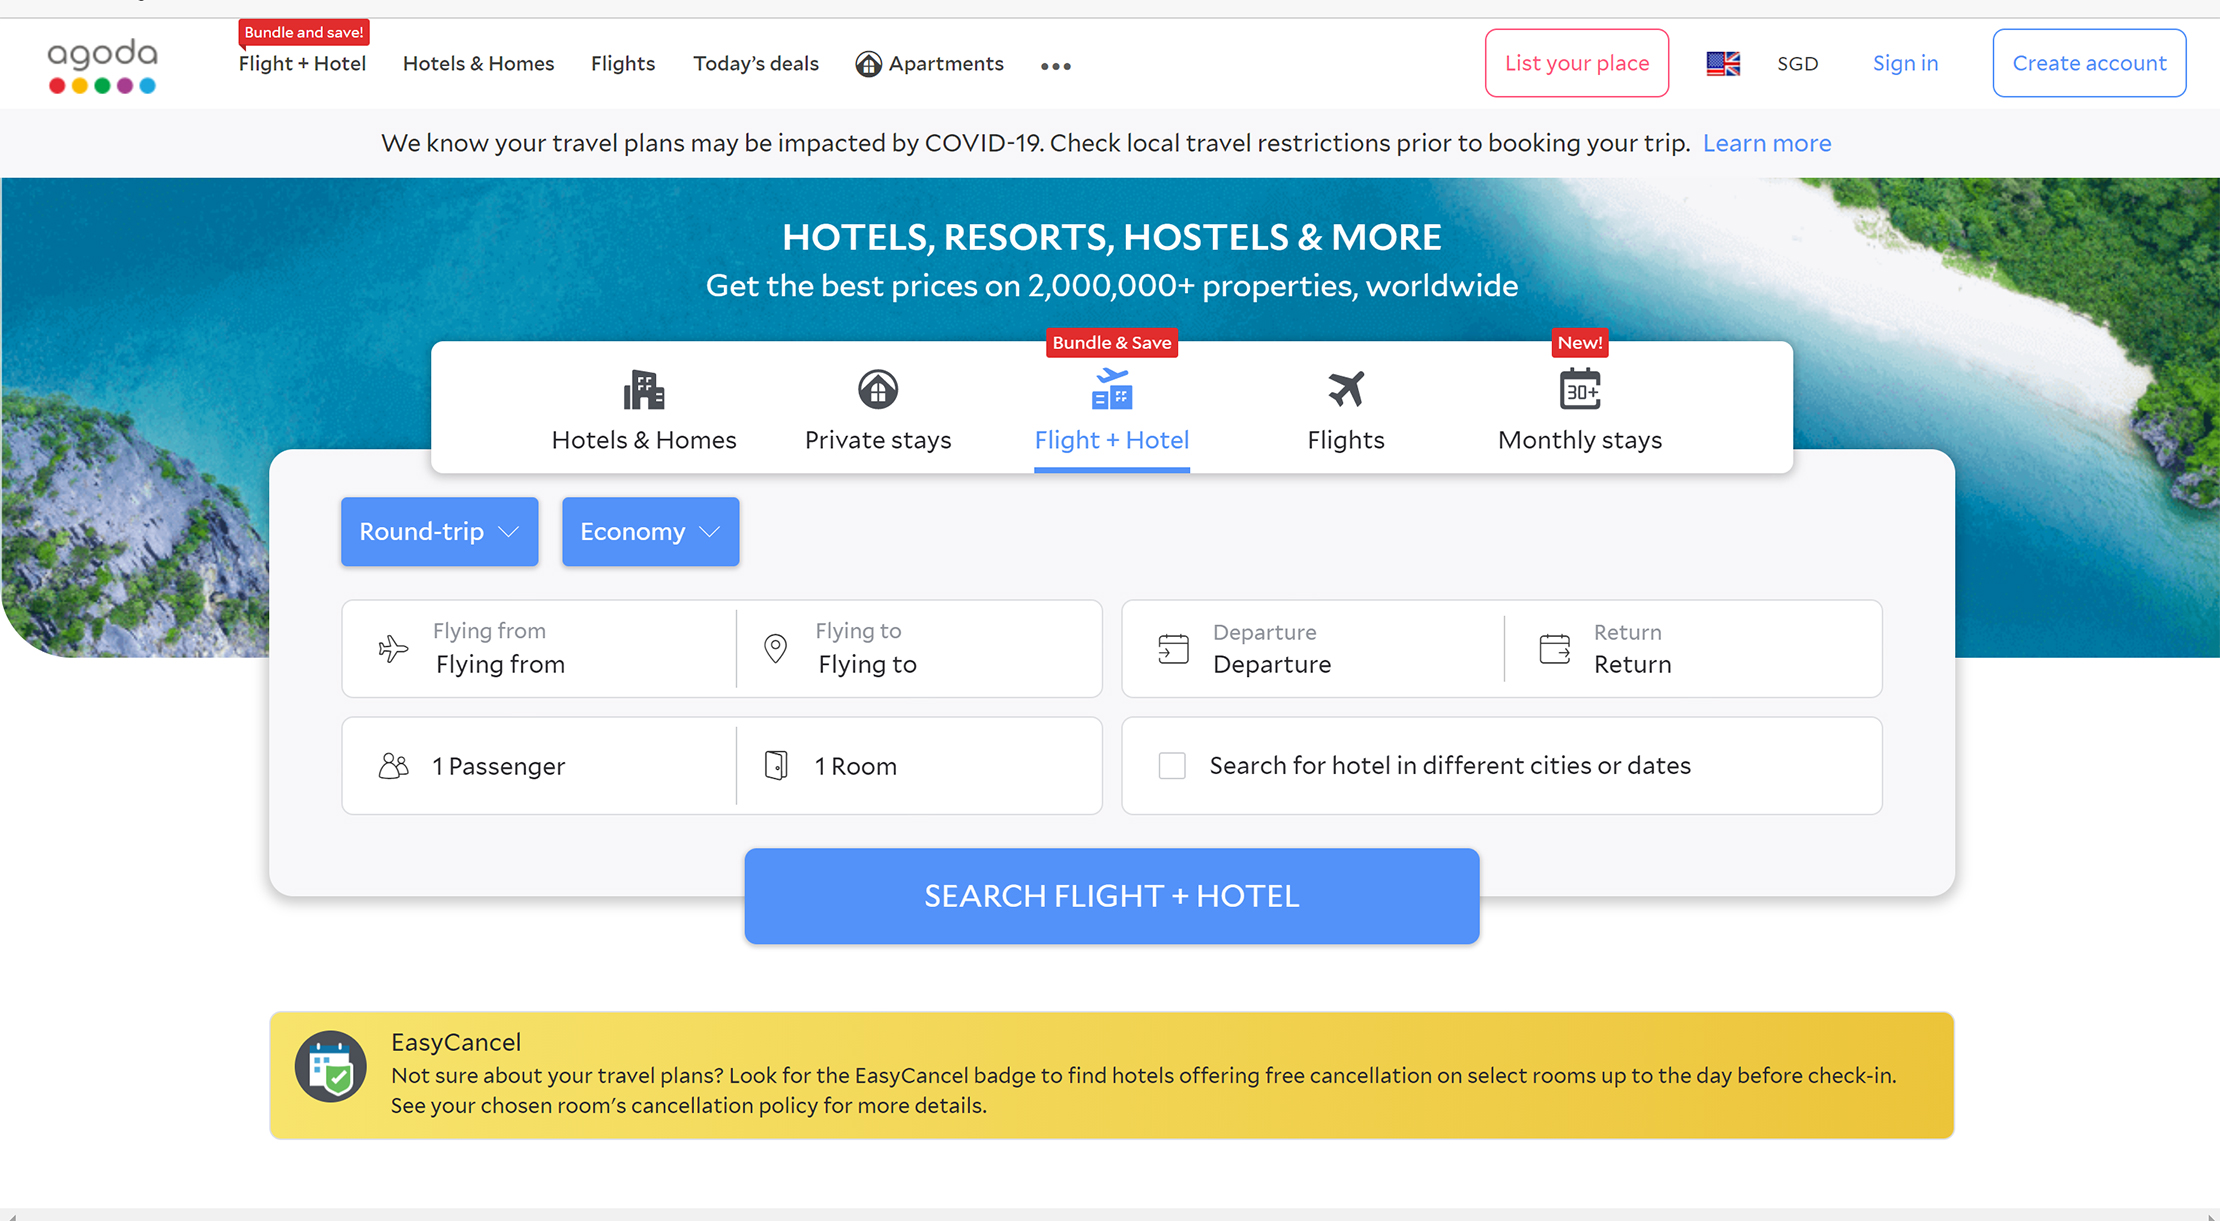Click the EasyCancel calendar badge icon
The height and width of the screenshot is (1221, 2220).
(331, 1067)
